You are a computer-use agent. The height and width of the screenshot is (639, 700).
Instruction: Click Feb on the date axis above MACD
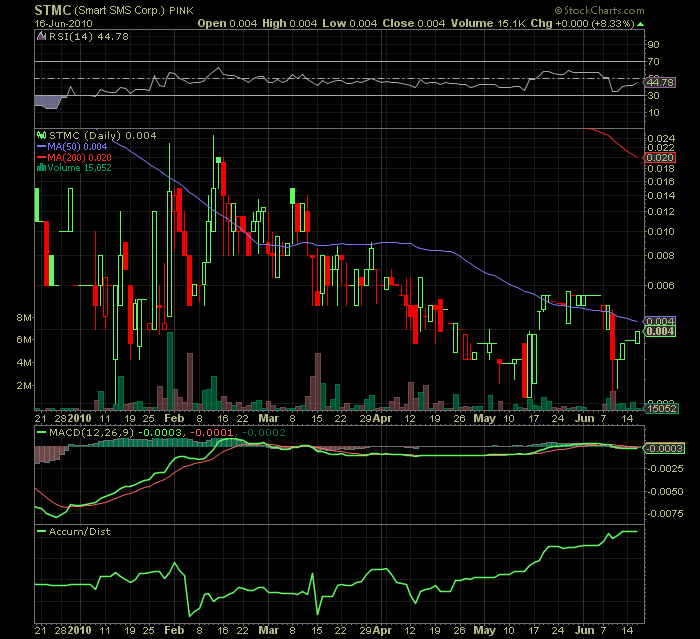[x=174, y=418]
